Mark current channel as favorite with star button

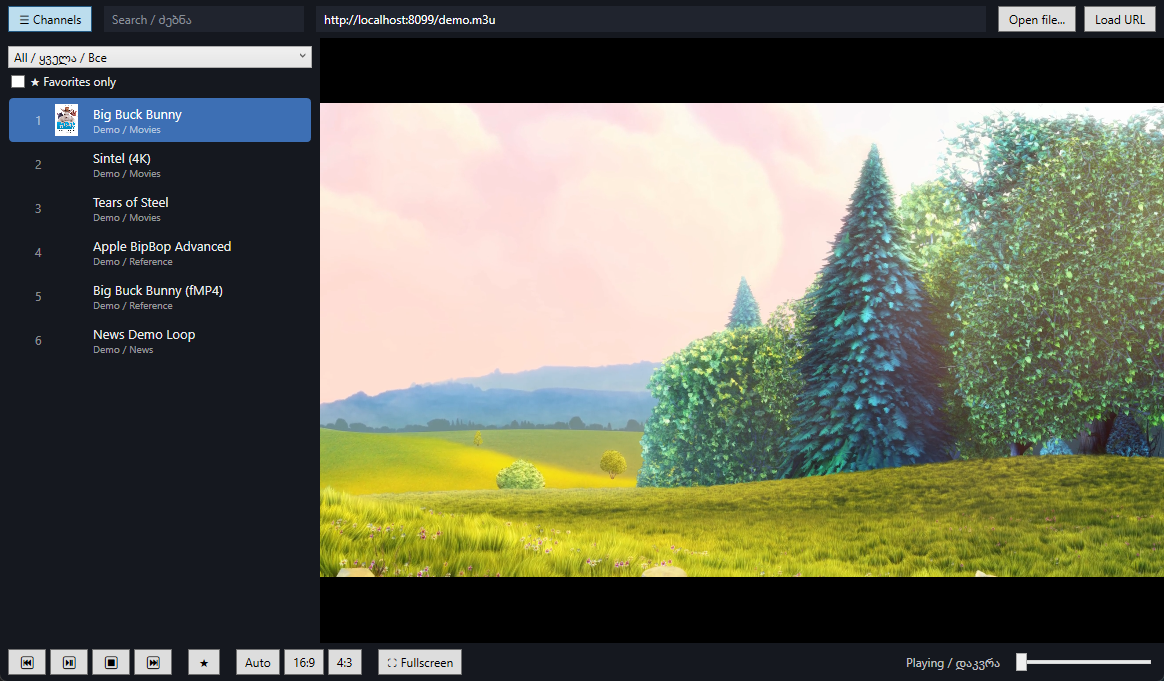click(204, 662)
